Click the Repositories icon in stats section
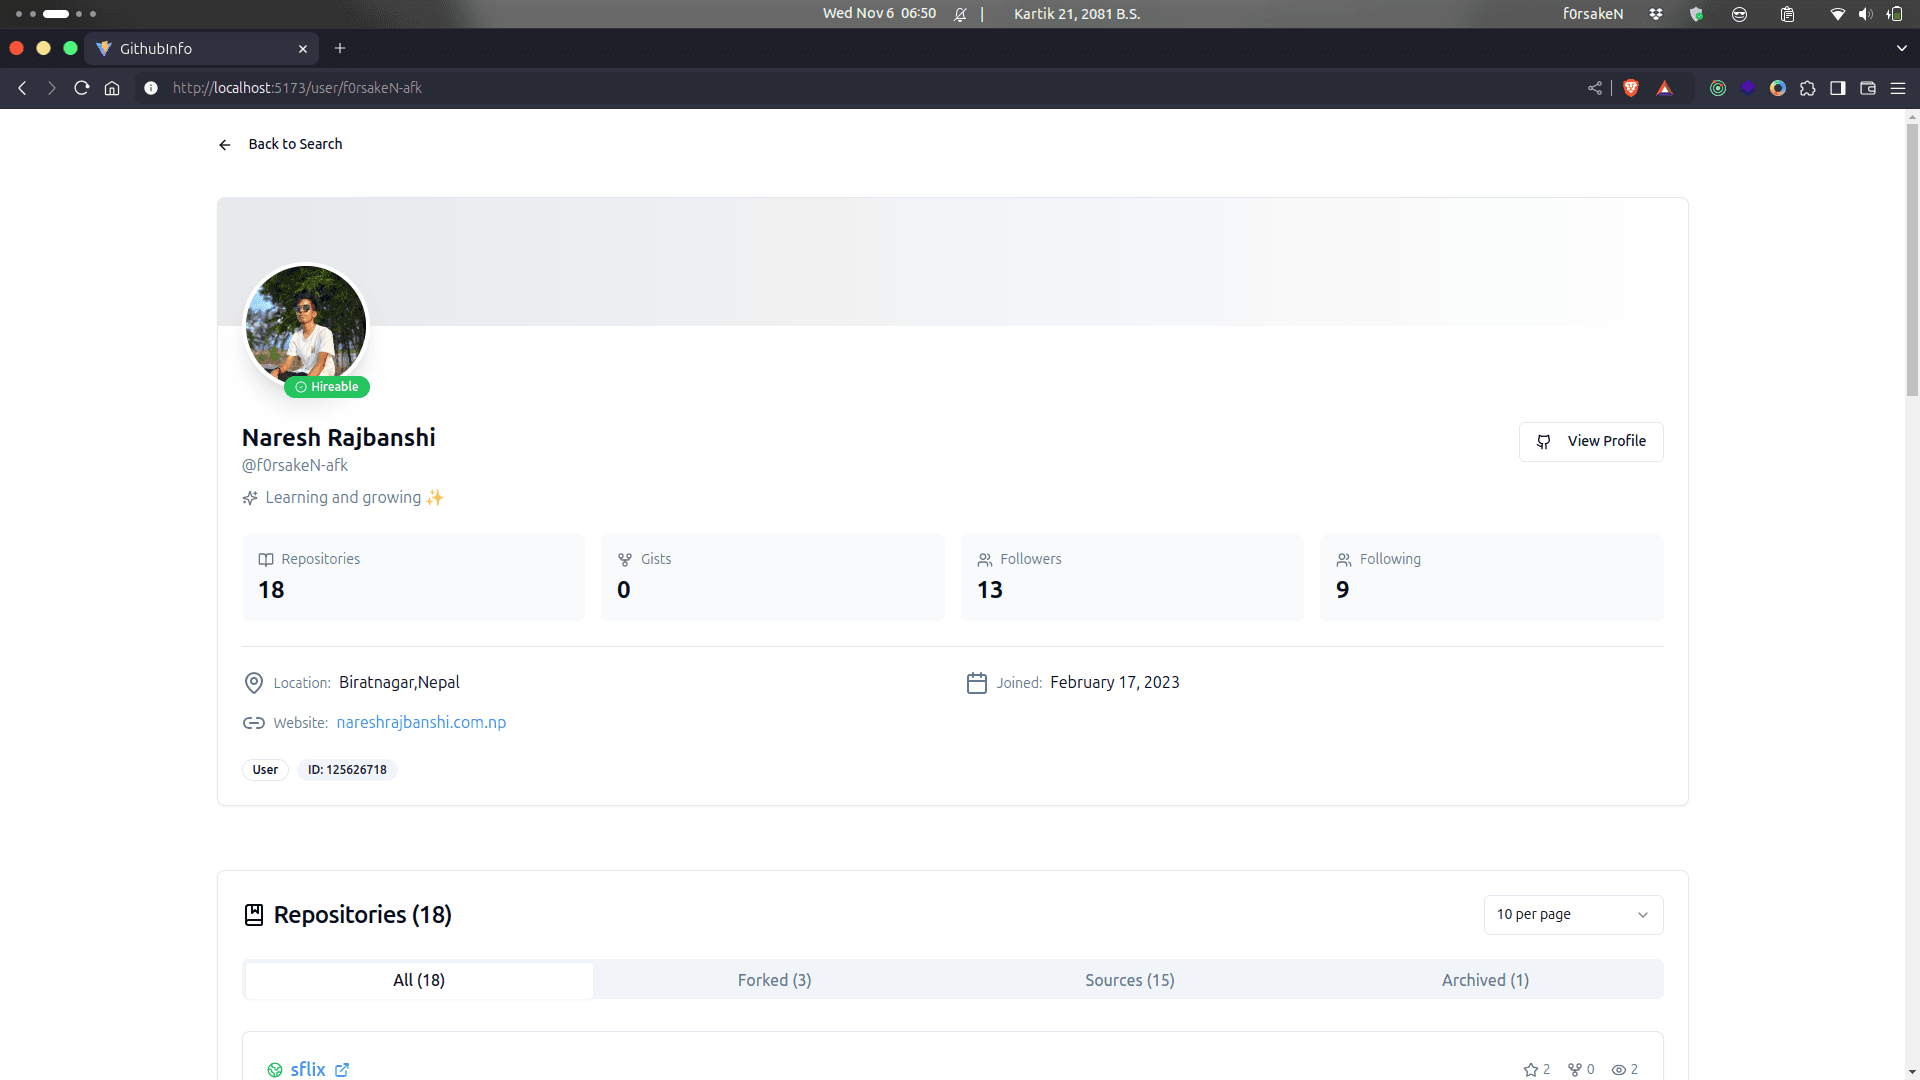 (x=265, y=558)
